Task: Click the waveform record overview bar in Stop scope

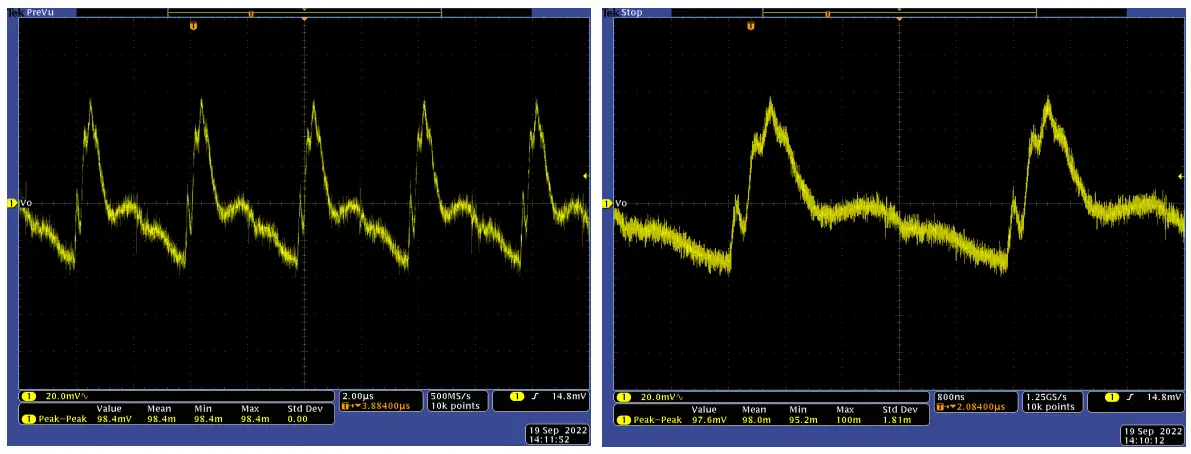Action: [x=899, y=13]
